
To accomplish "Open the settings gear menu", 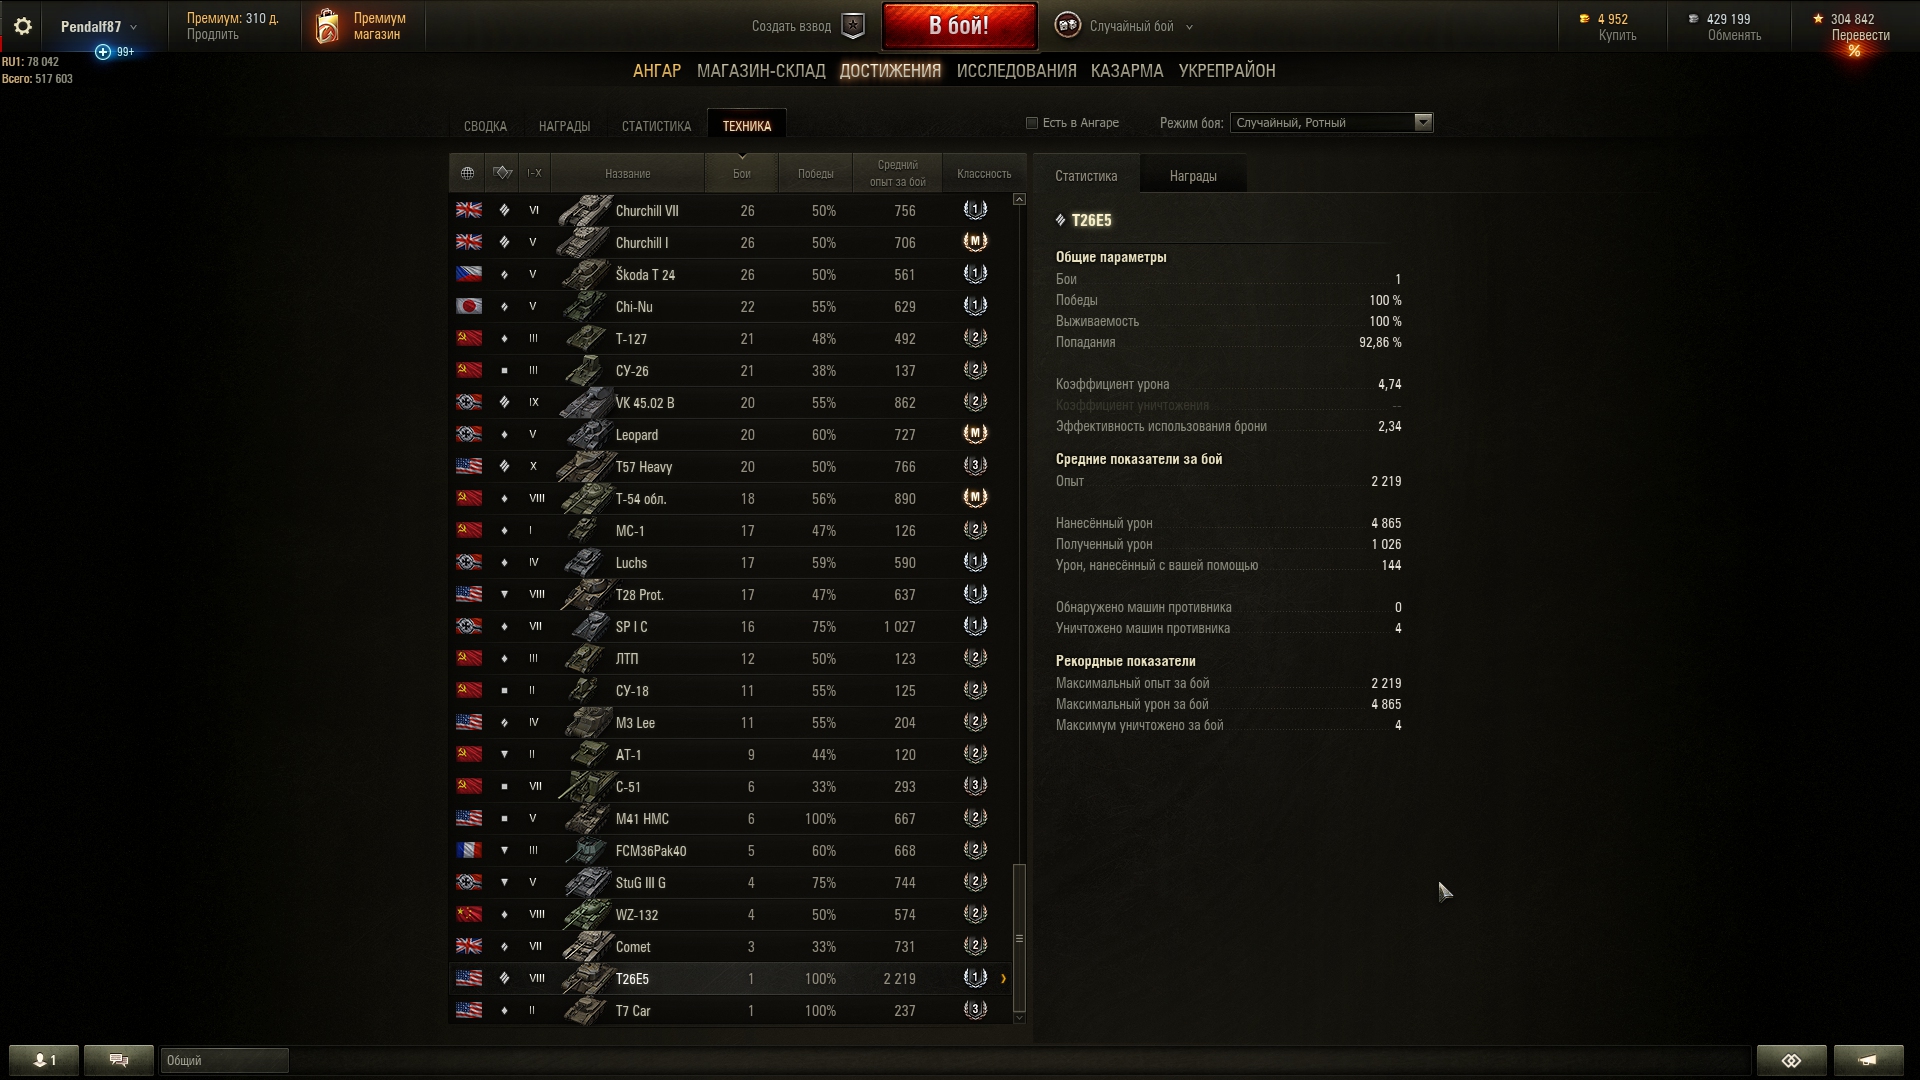I will [22, 27].
